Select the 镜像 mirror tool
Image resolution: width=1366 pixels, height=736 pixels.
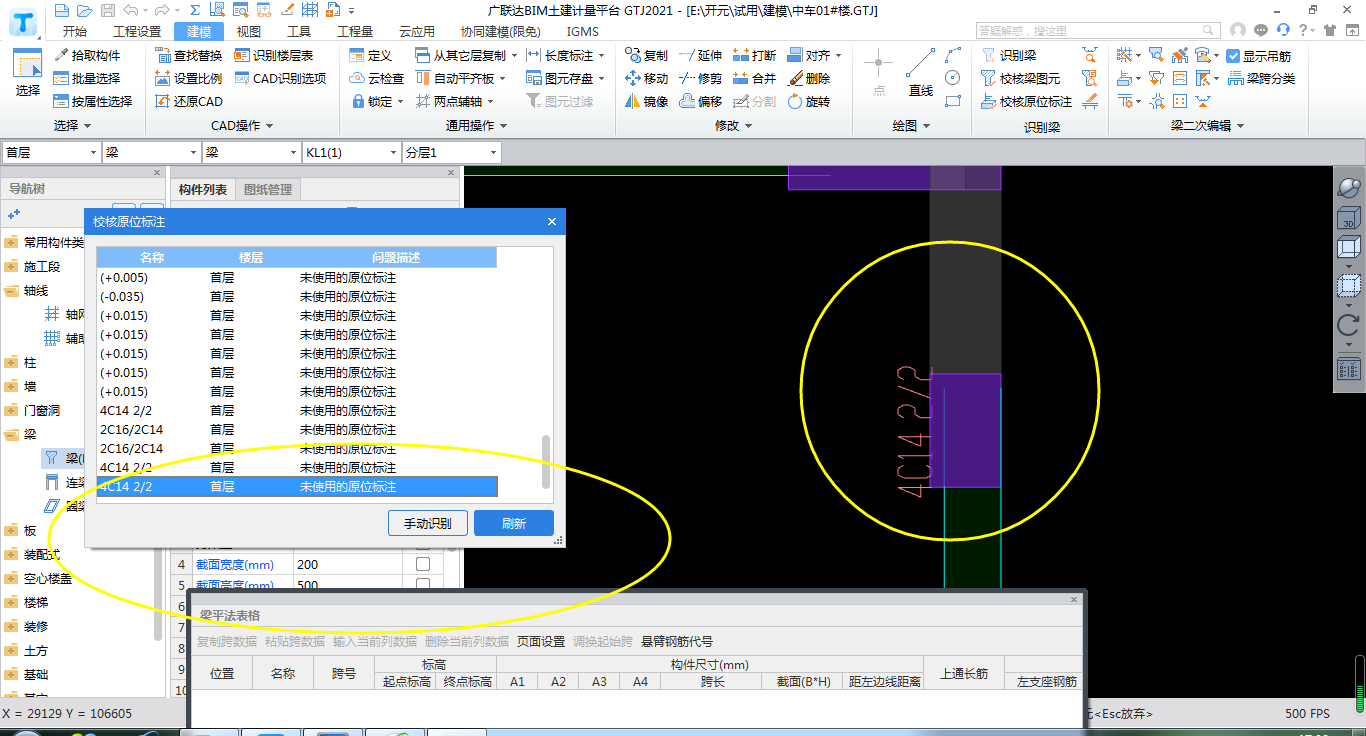[646, 101]
